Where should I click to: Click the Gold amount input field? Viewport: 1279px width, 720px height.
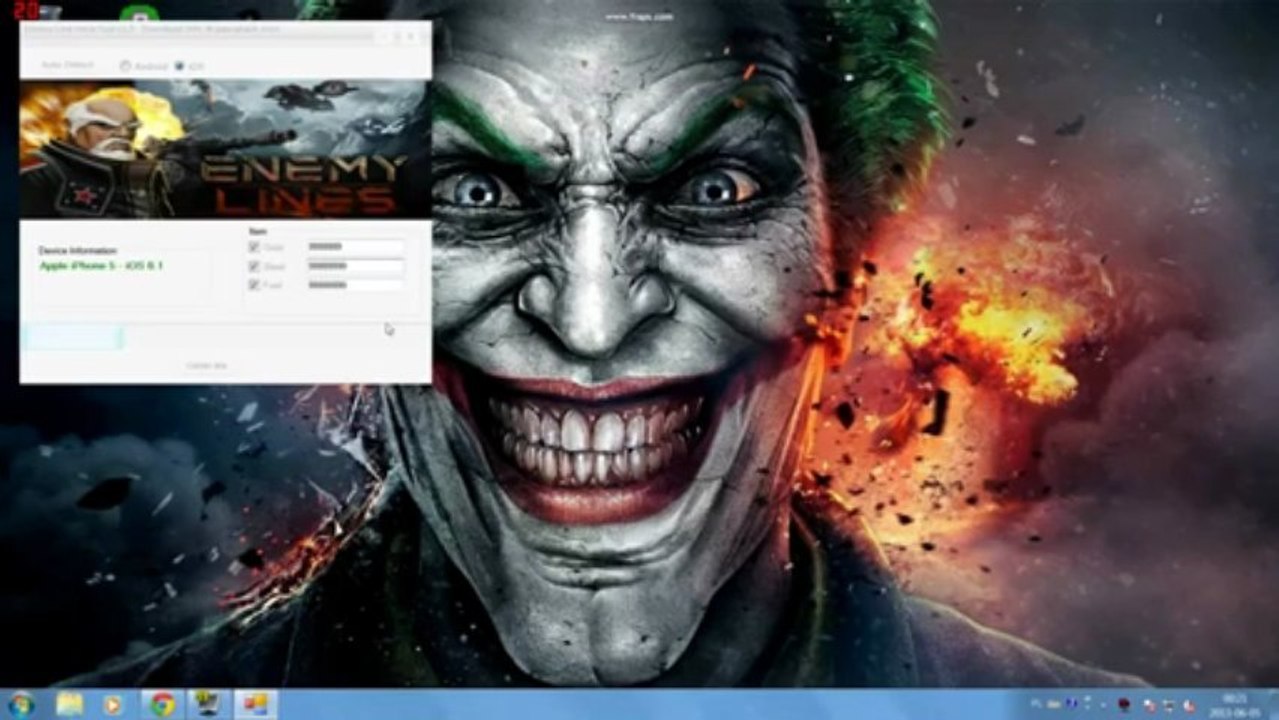355,247
